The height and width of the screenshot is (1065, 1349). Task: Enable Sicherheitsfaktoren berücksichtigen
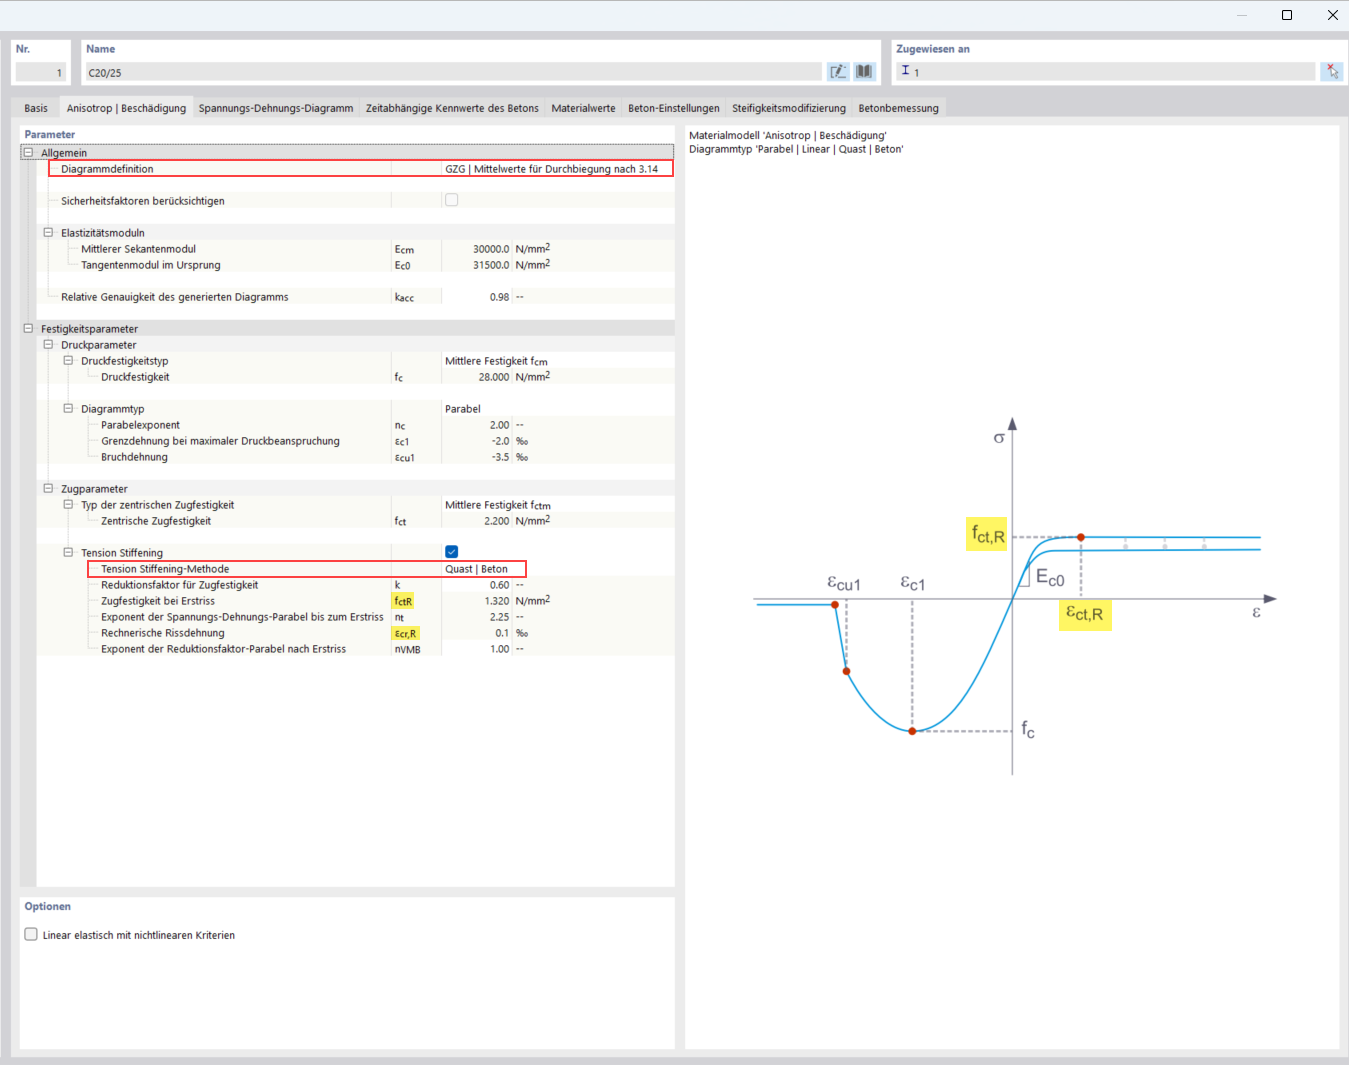point(451,199)
